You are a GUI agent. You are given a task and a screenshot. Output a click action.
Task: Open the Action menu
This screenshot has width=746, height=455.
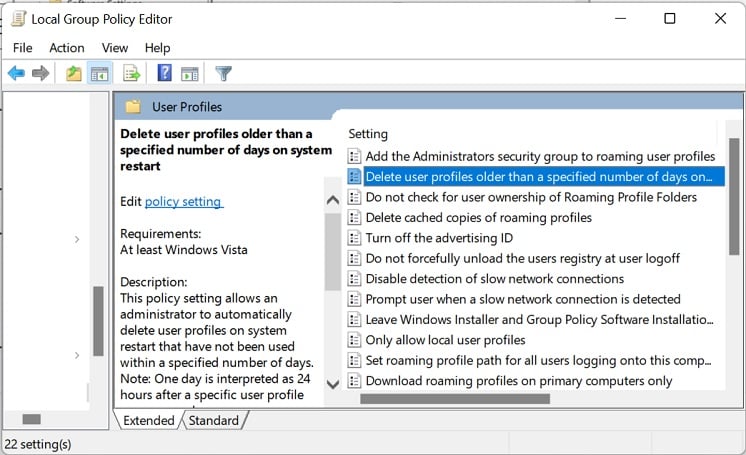coord(67,48)
